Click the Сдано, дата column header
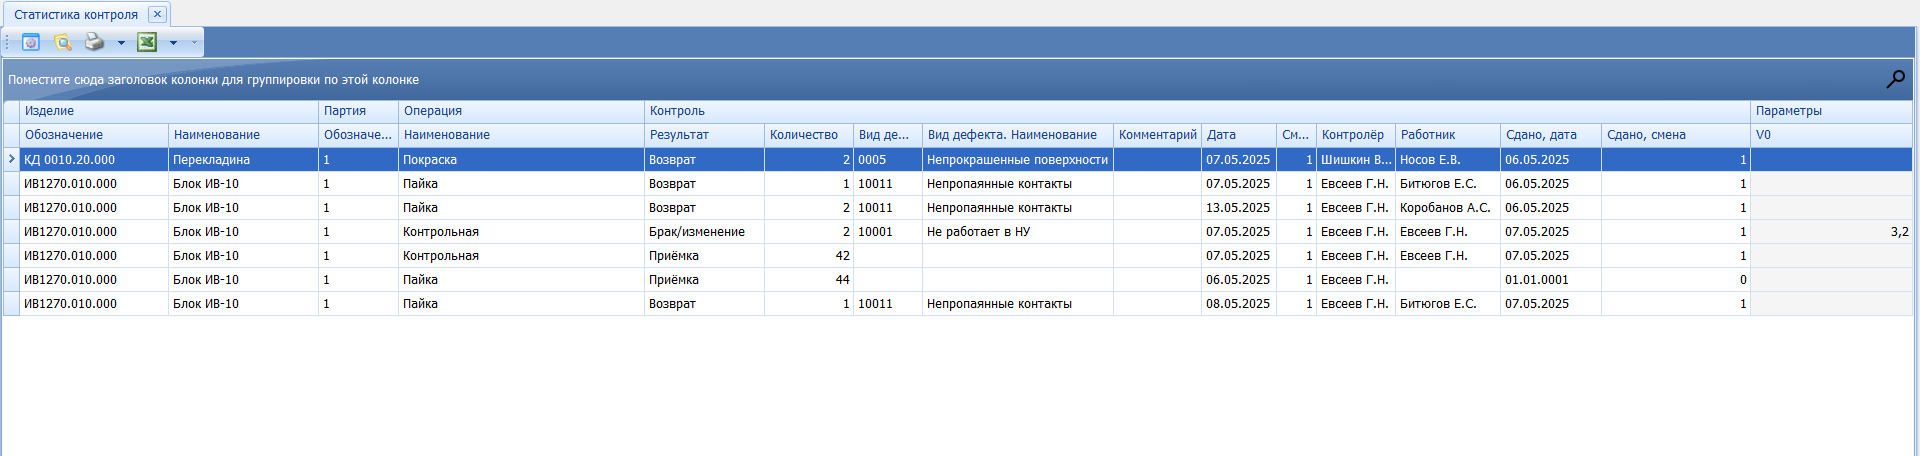This screenshot has width=1920, height=456. [x=1541, y=135]
